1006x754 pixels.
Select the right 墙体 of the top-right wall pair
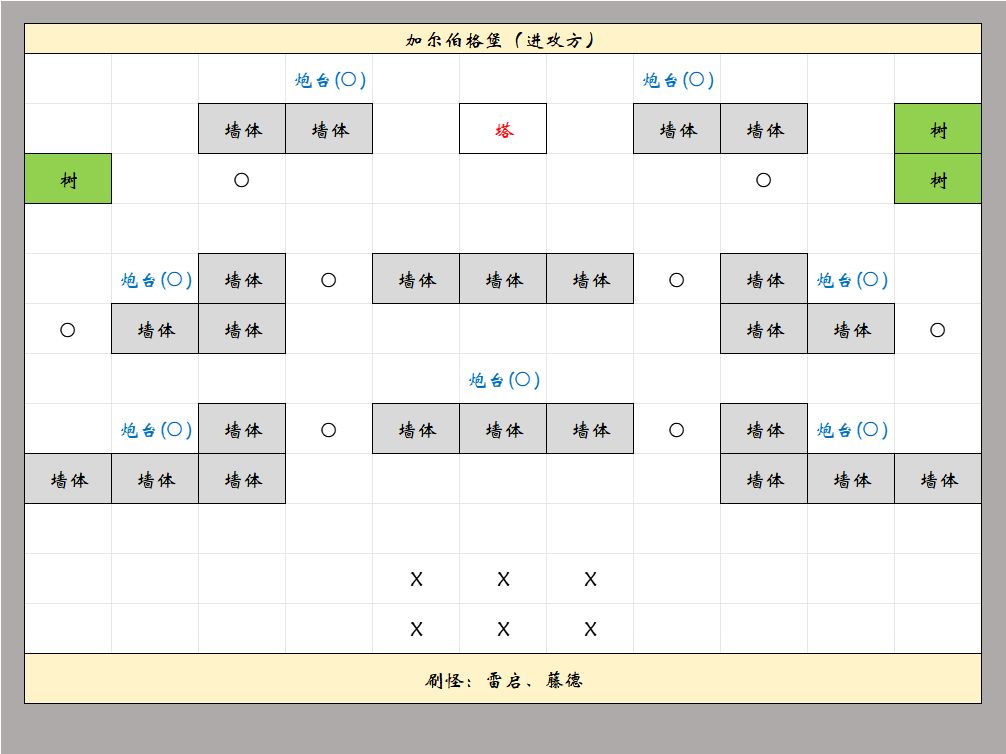coord(764,129)
